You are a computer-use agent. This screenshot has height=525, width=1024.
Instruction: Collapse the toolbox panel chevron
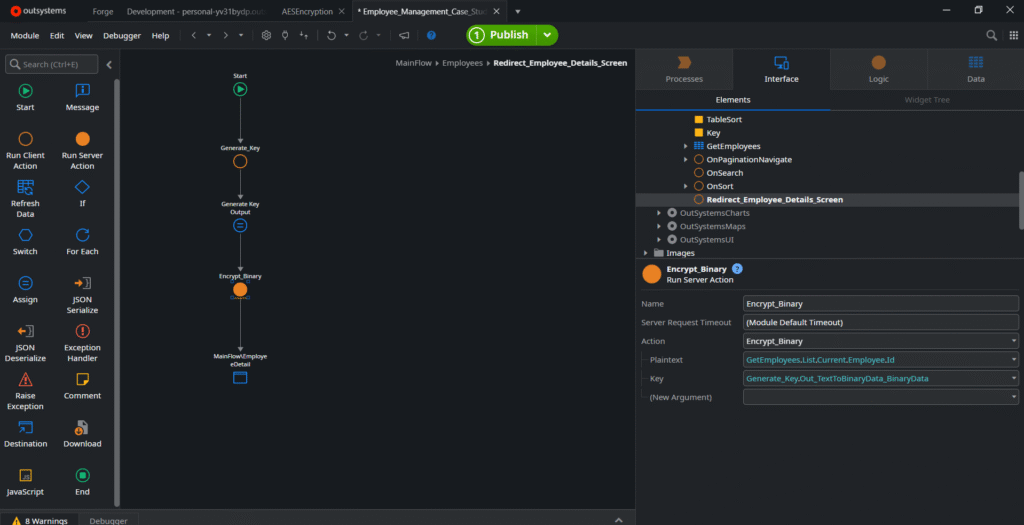(109, 65)
